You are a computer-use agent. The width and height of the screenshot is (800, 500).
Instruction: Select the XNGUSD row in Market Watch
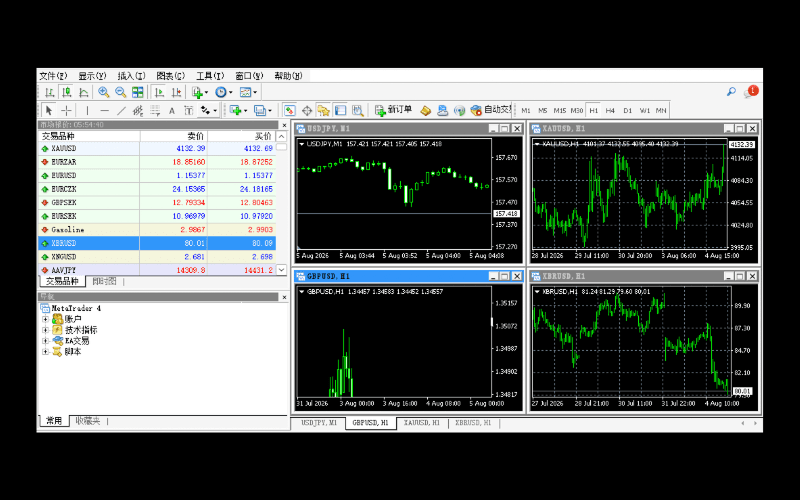[157, 257]
